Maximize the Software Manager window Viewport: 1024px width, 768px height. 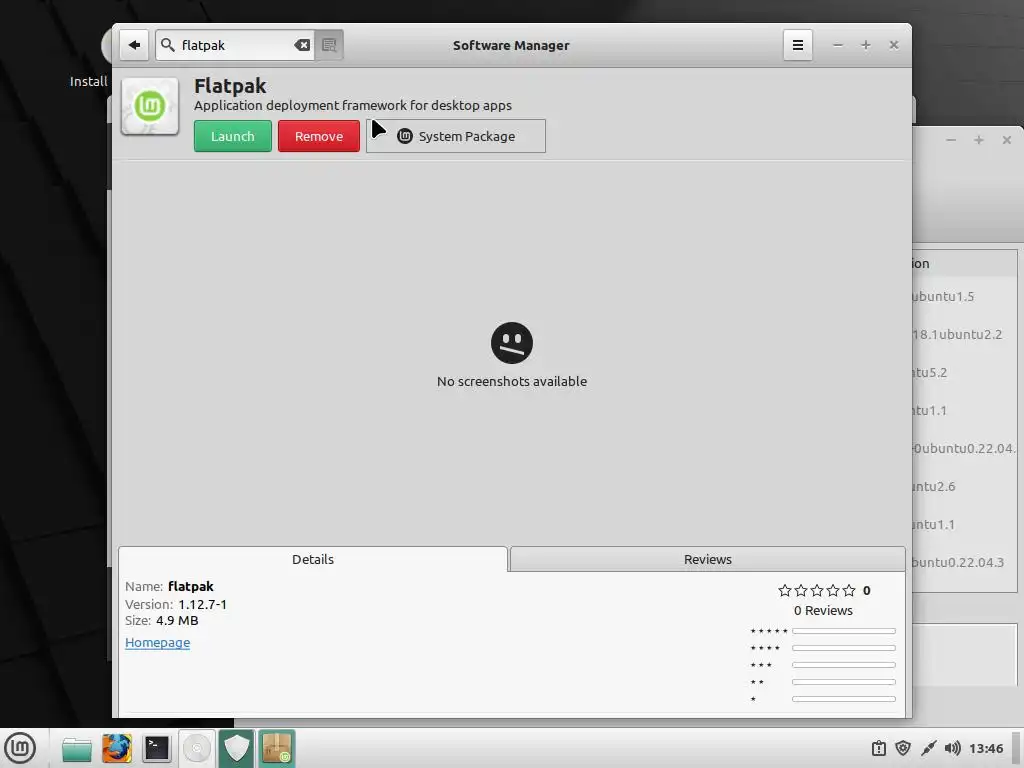tap(866, 45)
